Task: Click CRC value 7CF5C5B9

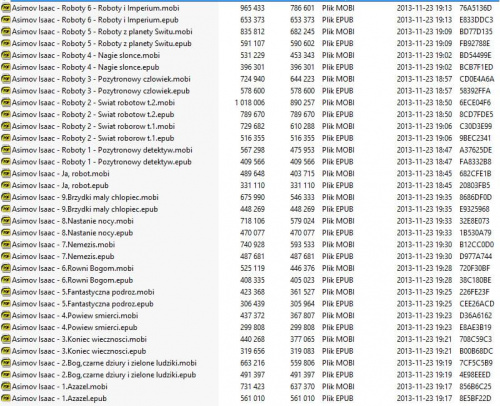Action: tap(476, 363)
